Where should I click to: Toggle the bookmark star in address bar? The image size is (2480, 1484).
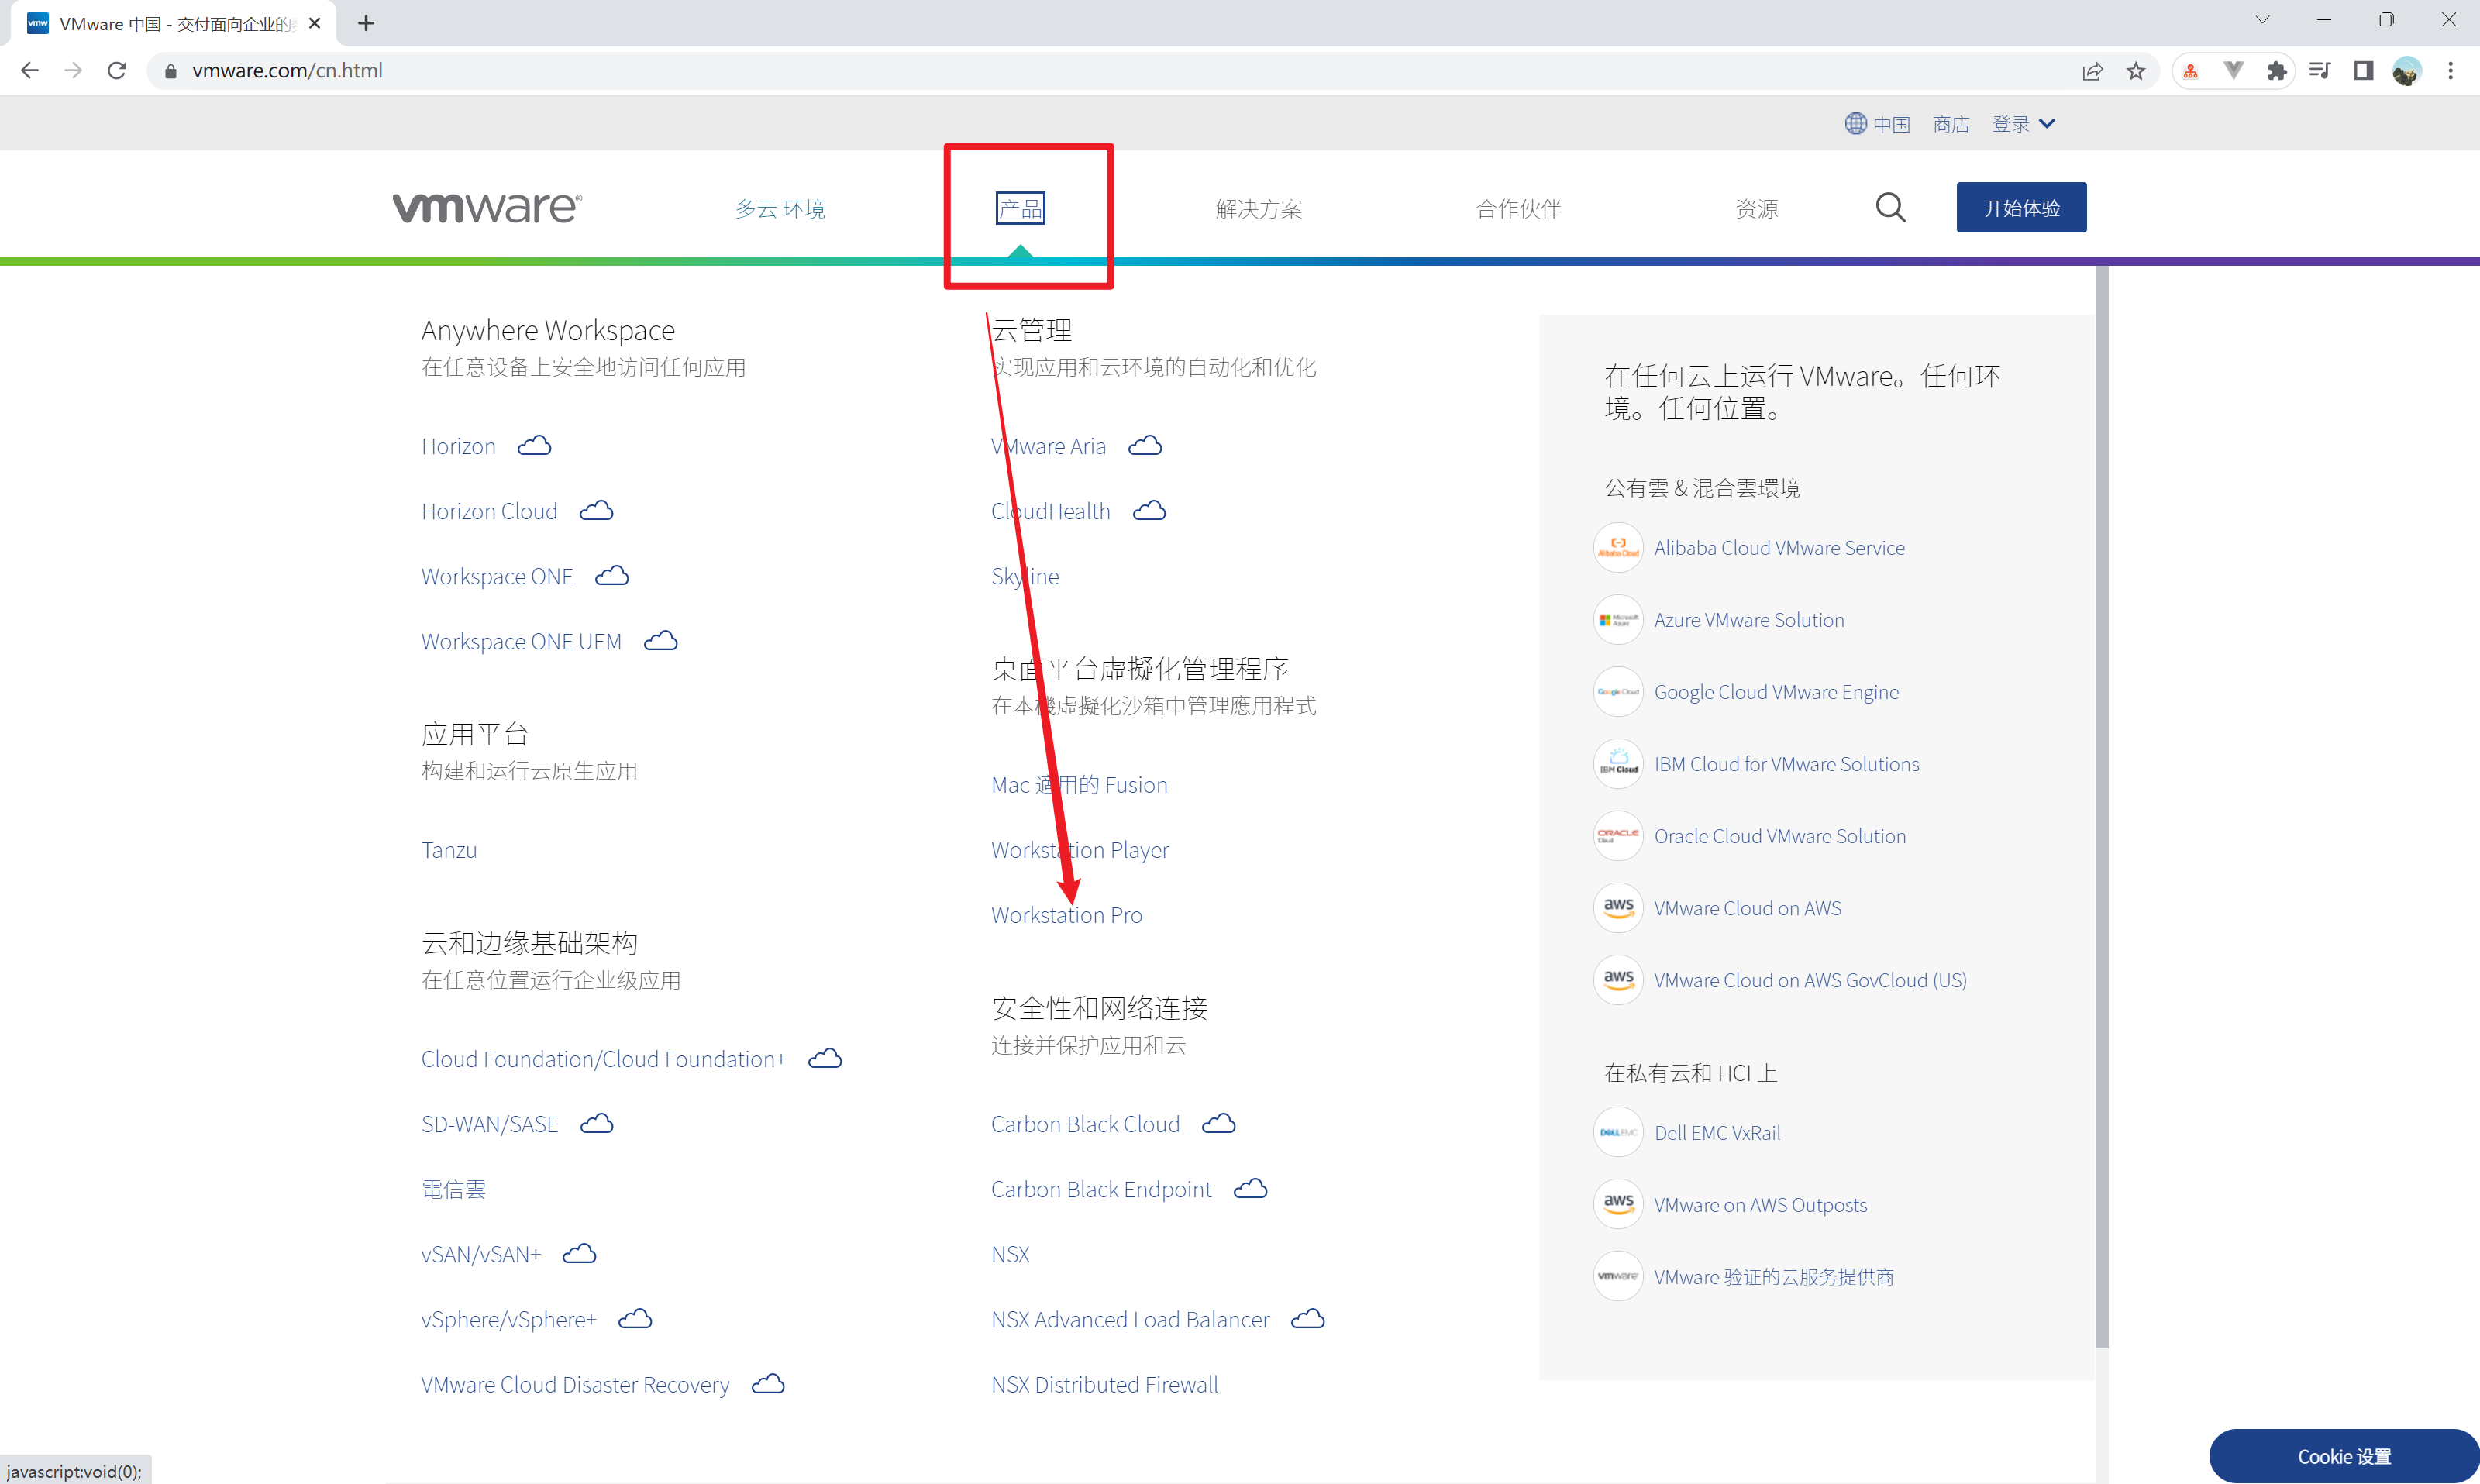[x=2136, y=70]
